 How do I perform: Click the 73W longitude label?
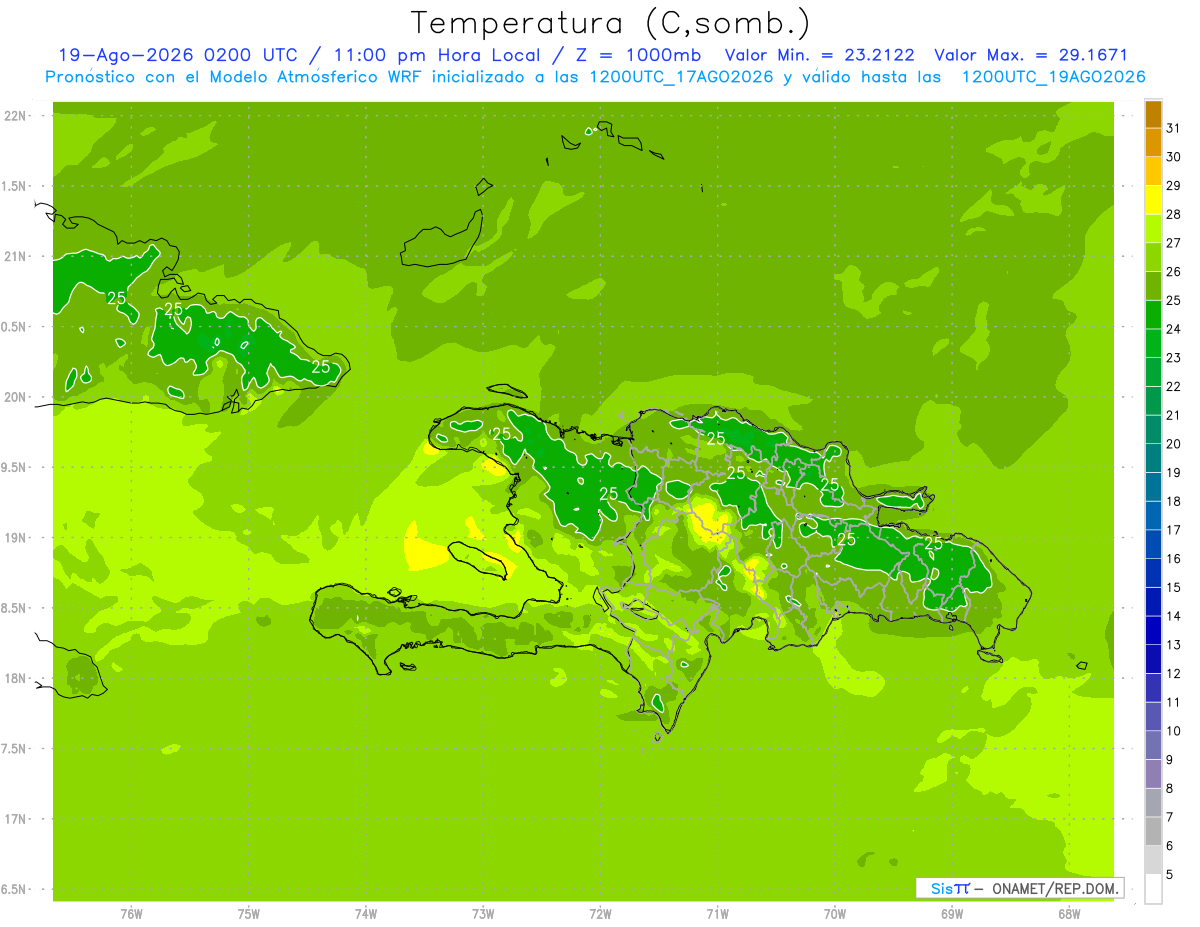point(483,914)
